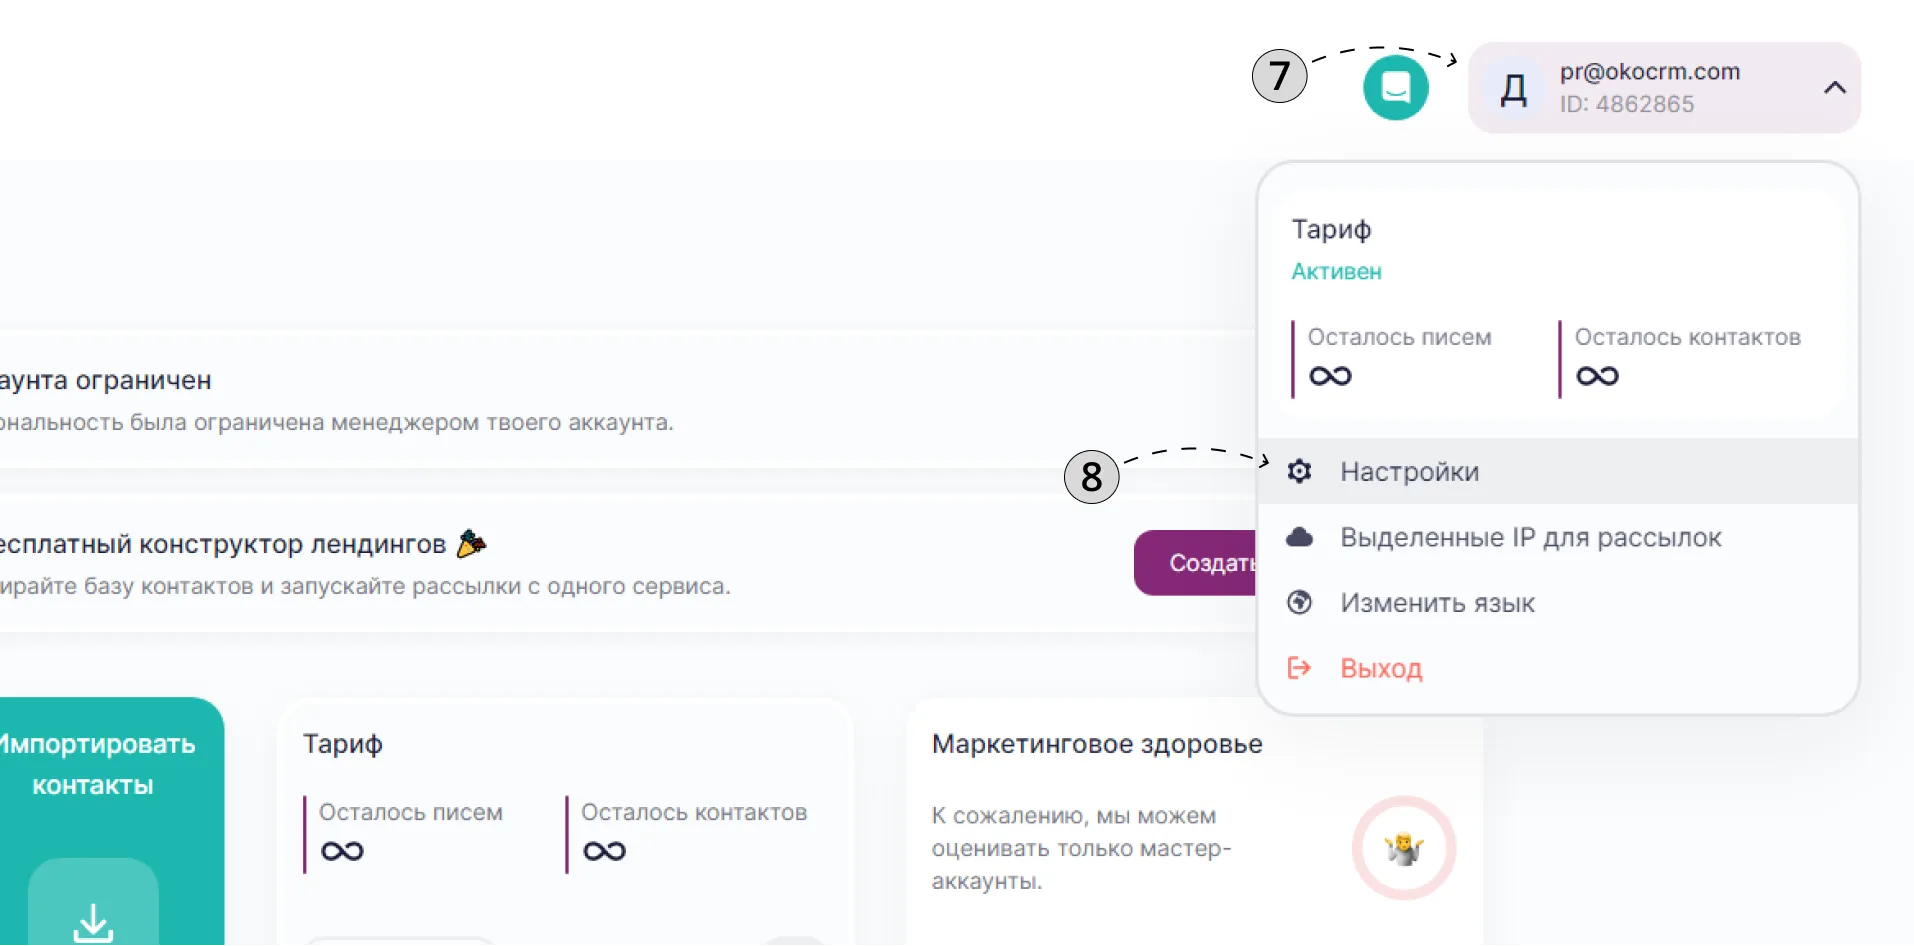Click the pr@okocrm.com account dropdown

[1664, 88]
